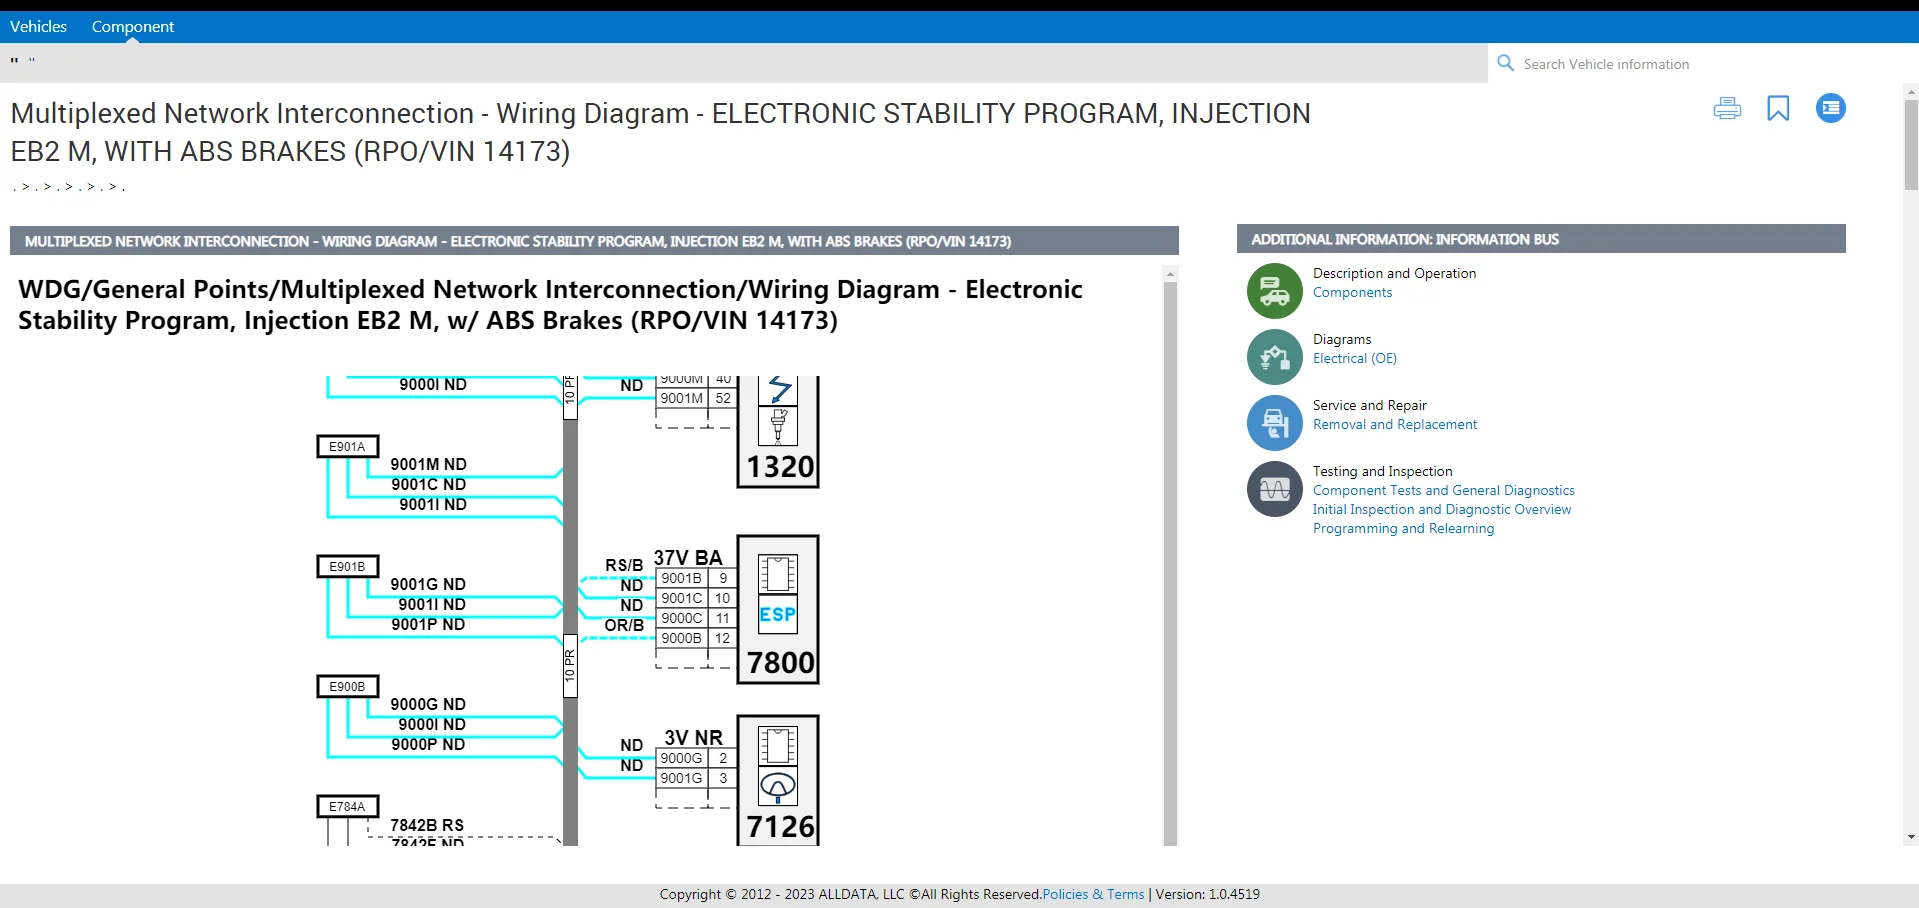Open Component Tests and General Diagnostics
The image size is (1919, 908).
(1444, 490)
